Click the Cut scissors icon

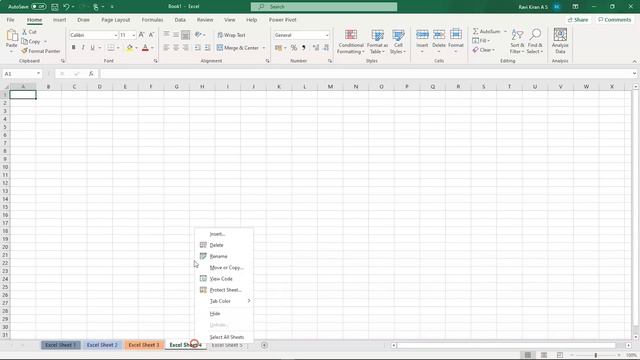click(24, 32)
